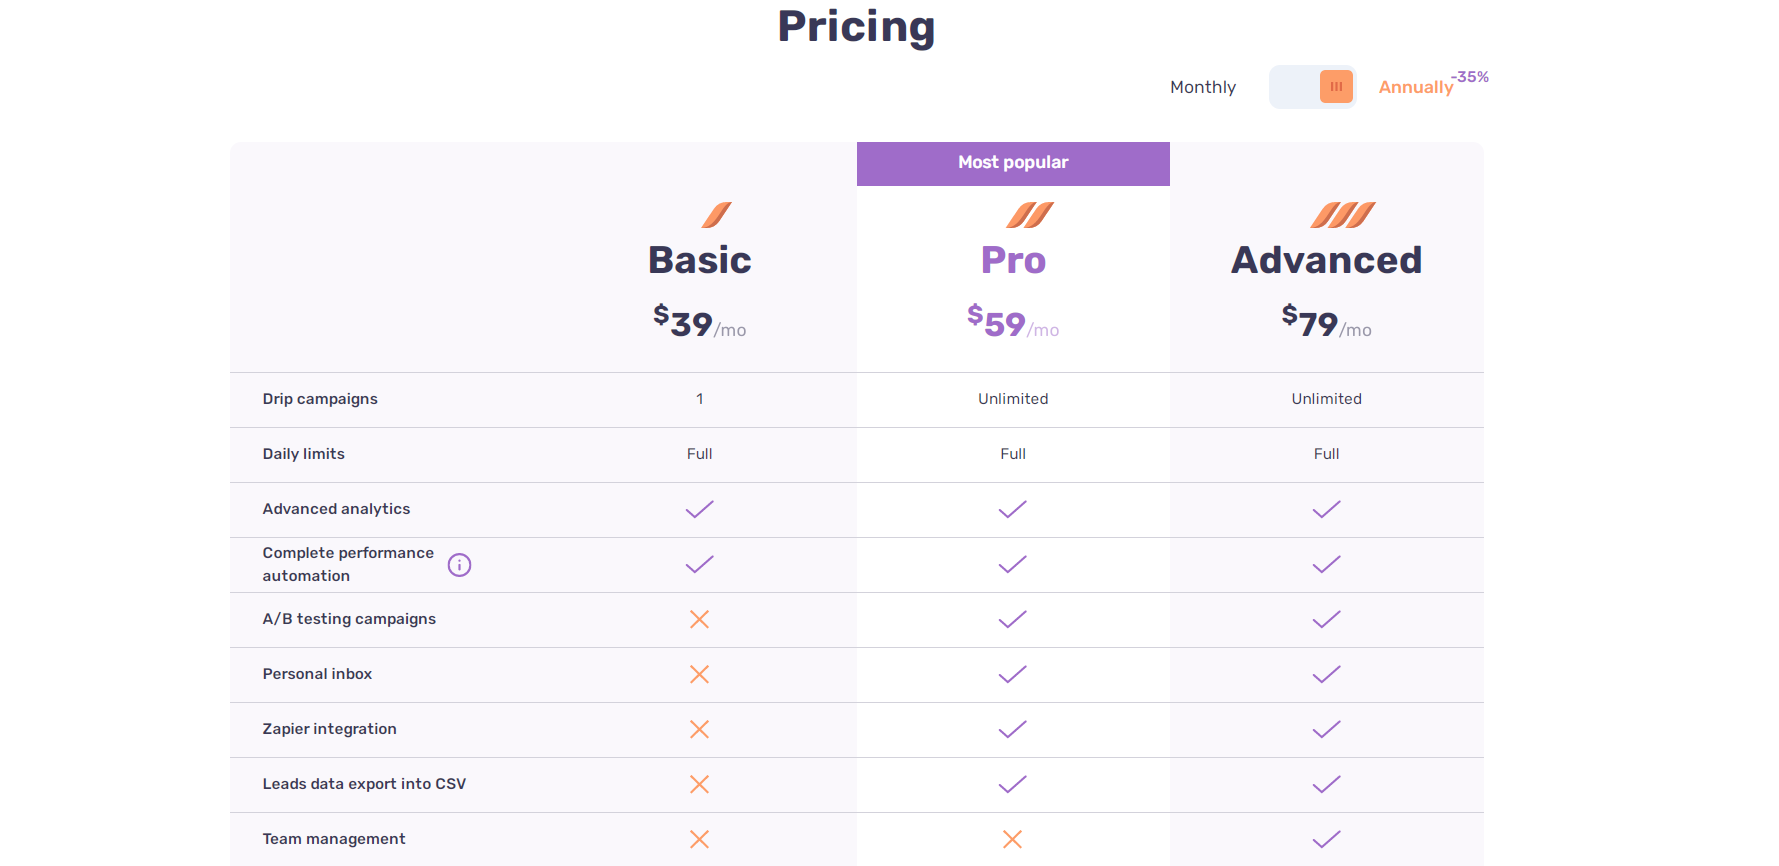Switch the billing period toggle switch
Viewport: 1779px width, 866px height.
(1312, 87)
